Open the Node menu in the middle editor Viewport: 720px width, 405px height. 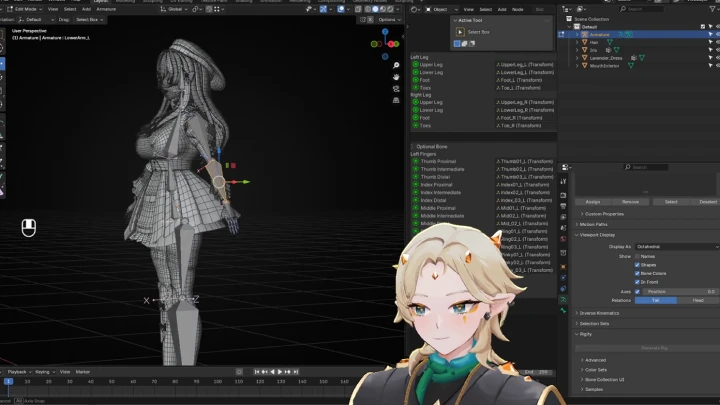pos(518,9)
